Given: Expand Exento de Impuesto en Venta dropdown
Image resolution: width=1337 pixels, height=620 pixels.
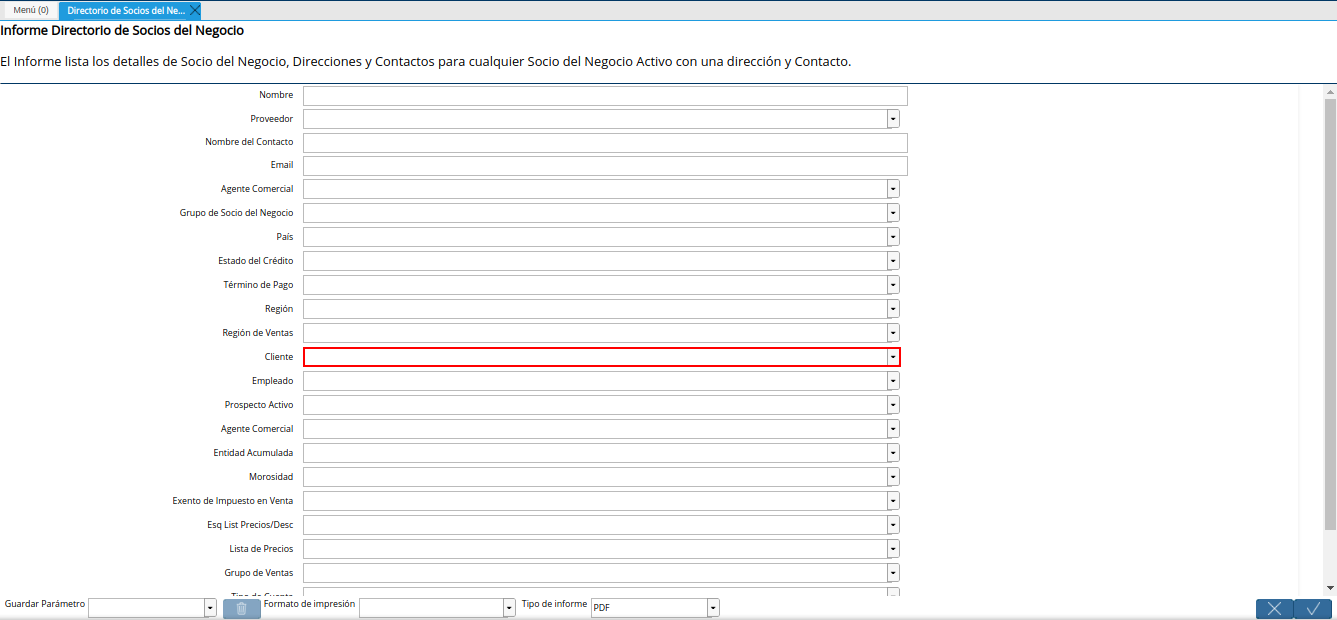Looking at the screenshot, I should 893,501.
